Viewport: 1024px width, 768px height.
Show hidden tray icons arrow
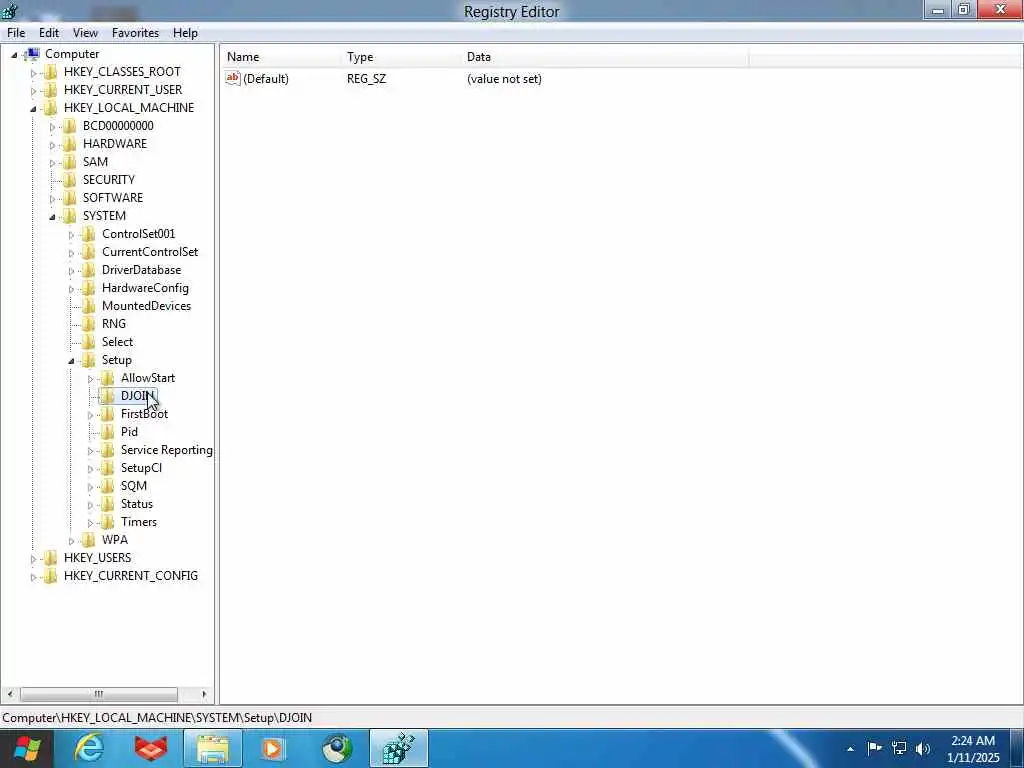pyautogui.click(x=850, y=749)
